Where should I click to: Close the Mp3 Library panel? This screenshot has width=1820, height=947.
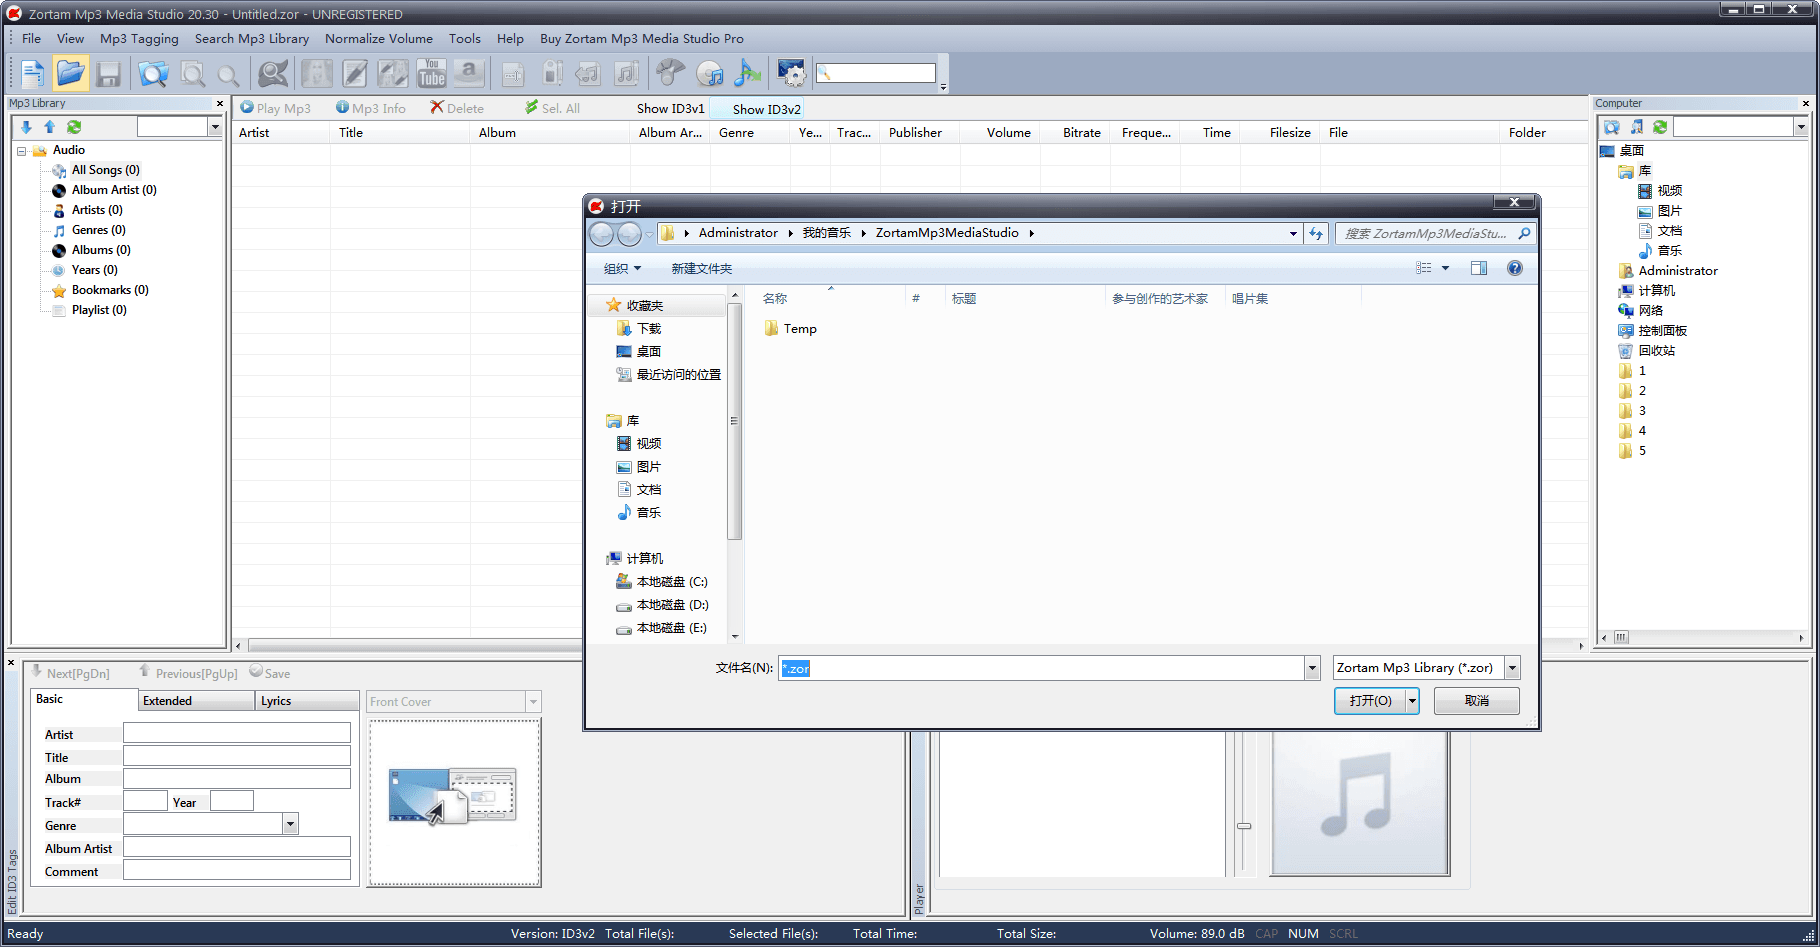tap(220, 103)
